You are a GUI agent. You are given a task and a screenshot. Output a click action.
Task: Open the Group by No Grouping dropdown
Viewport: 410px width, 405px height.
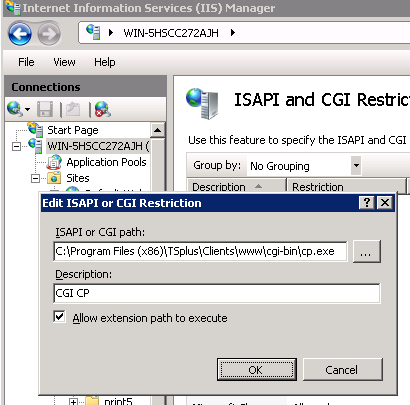356,165
